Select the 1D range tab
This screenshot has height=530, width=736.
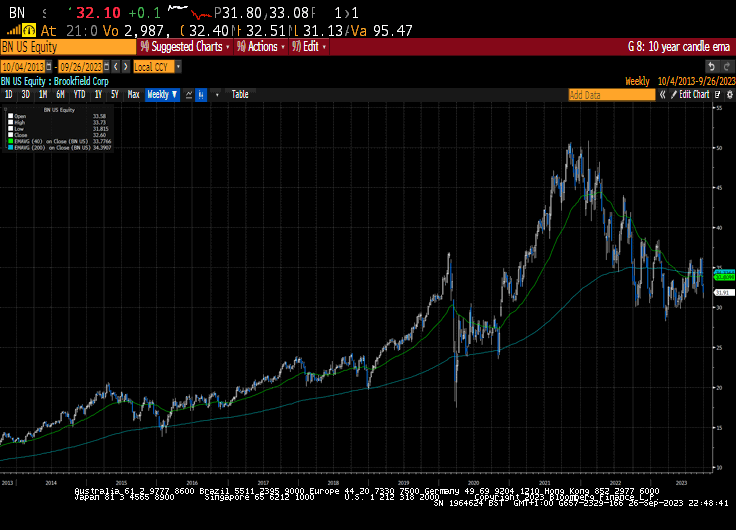(x=8, y=95)
